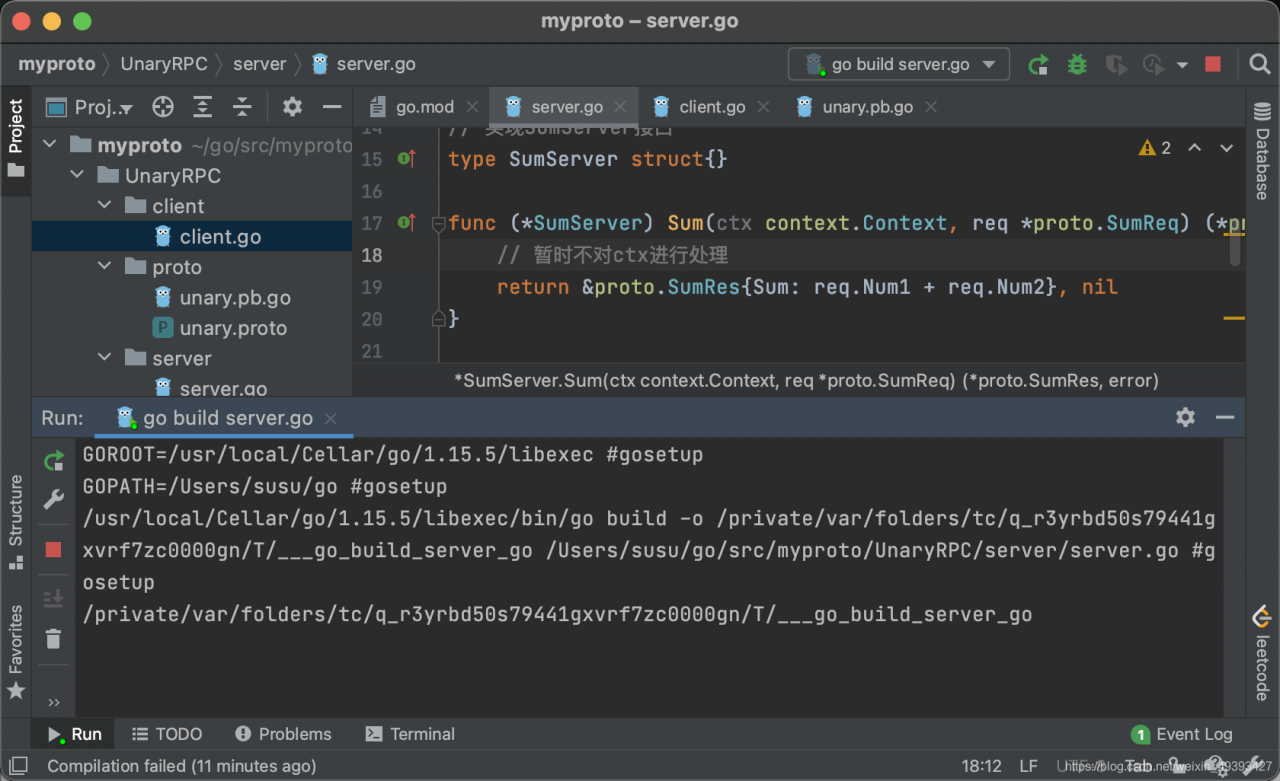Viewport: 1280px width, 781px height.
Task: Click the warnings indicator showing 2
Action: 1155,148
